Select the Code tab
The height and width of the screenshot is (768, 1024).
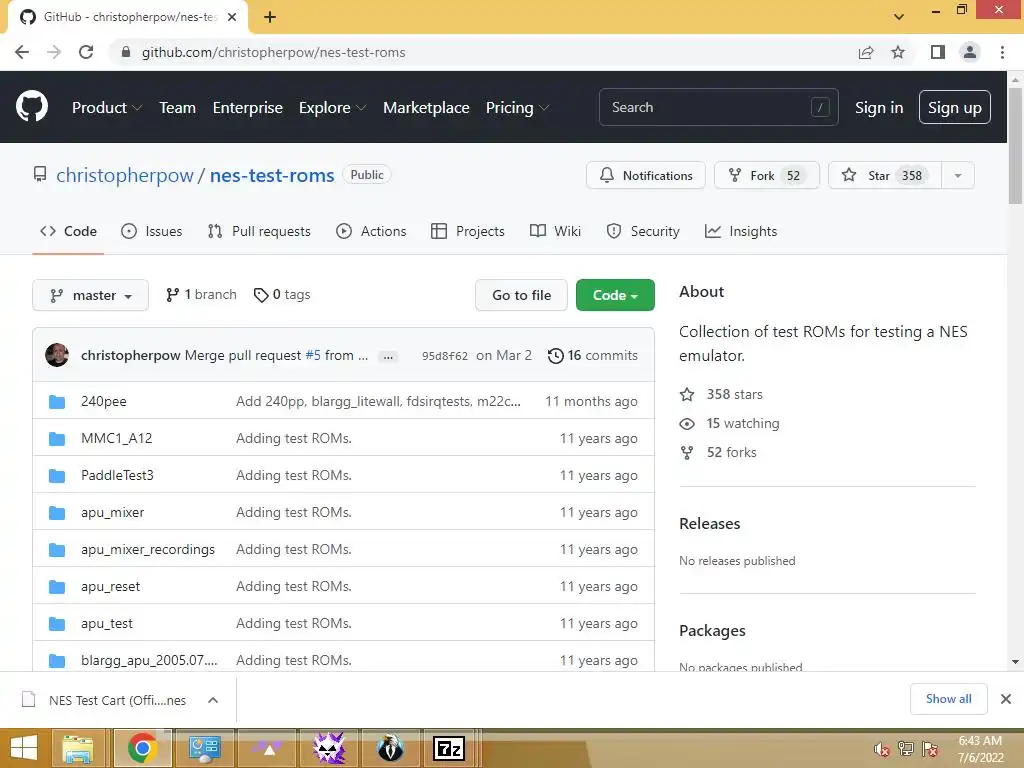click(x=68, y=231)
